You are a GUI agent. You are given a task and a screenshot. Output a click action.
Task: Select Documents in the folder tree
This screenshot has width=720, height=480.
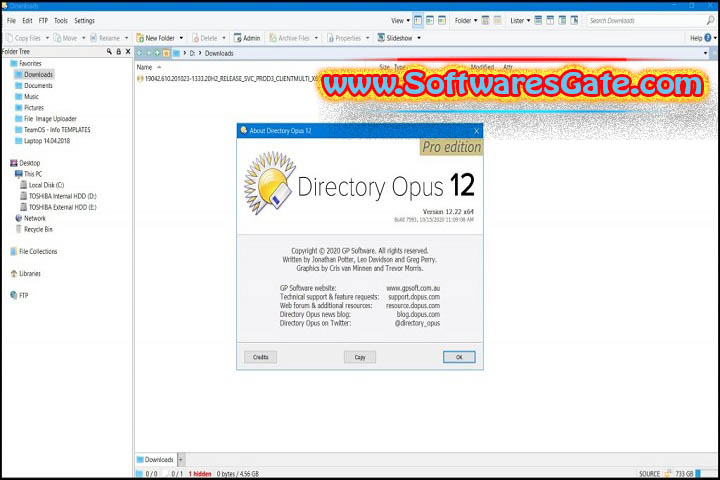[x=38, y=85]
